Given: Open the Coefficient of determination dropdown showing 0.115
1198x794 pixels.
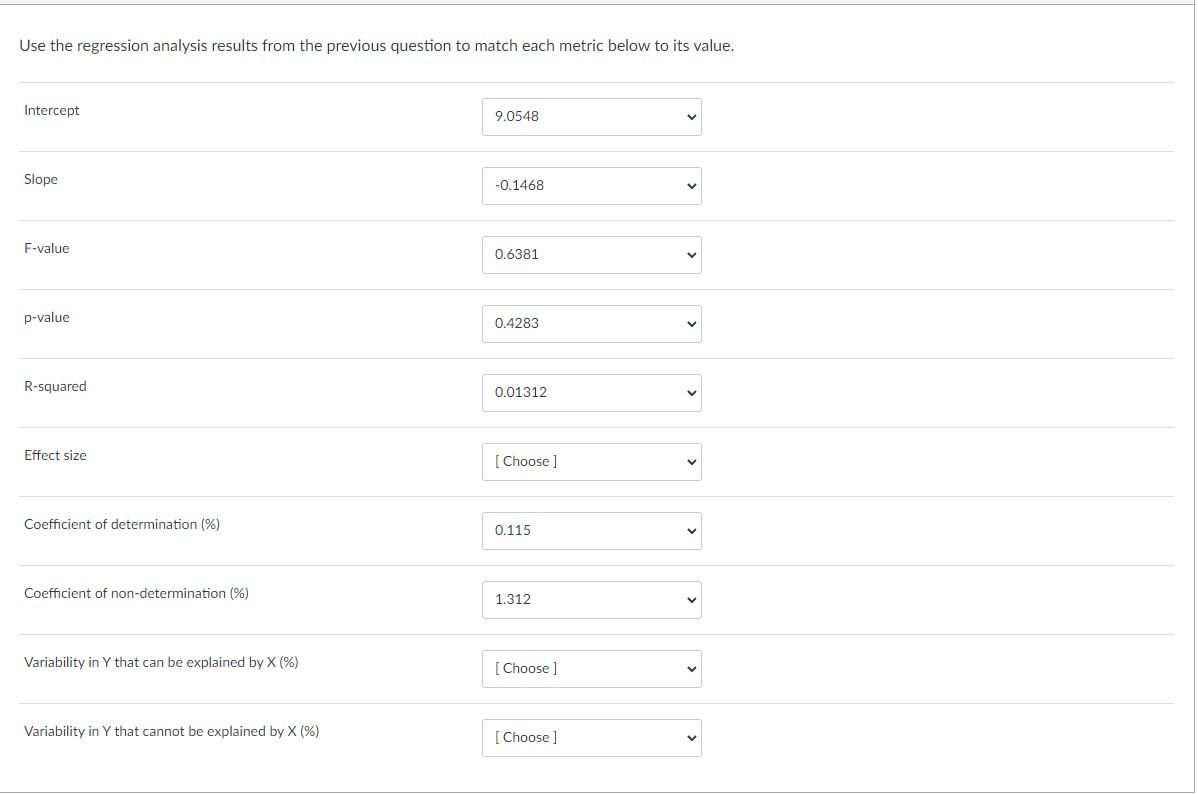Looking at the screenshot, I should click(591, 530).
